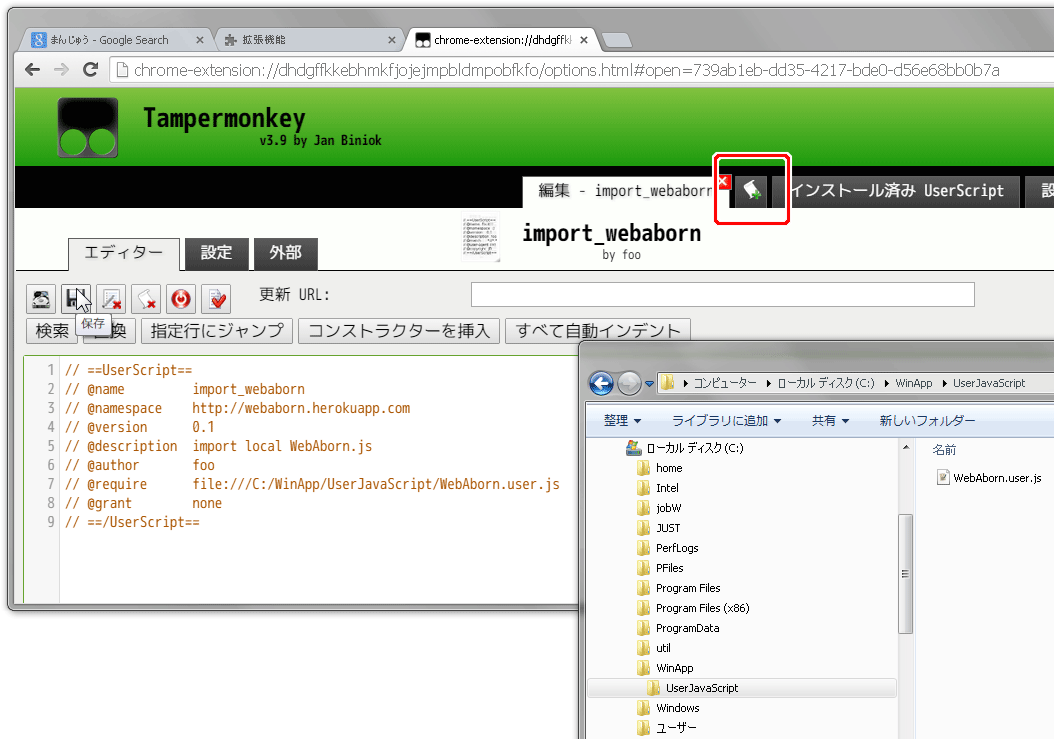Click the Tampermonkey logo icon
The height and width of the screenshot is (739, 1054).
point(88,128)
